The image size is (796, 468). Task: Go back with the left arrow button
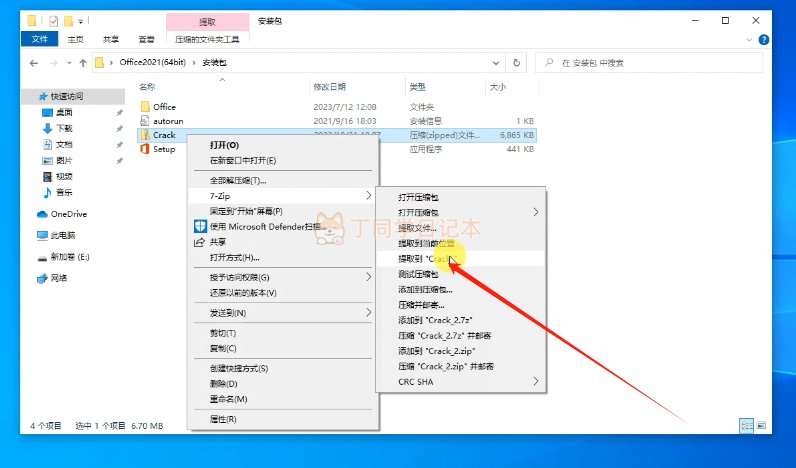click(x=34, y=63)
